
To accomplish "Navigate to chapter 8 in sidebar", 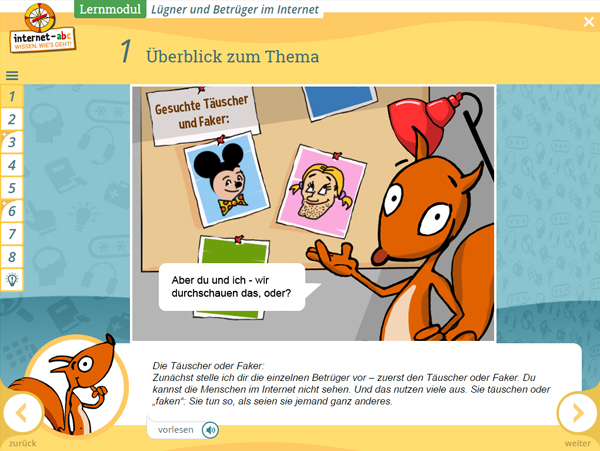I will 12,257.
